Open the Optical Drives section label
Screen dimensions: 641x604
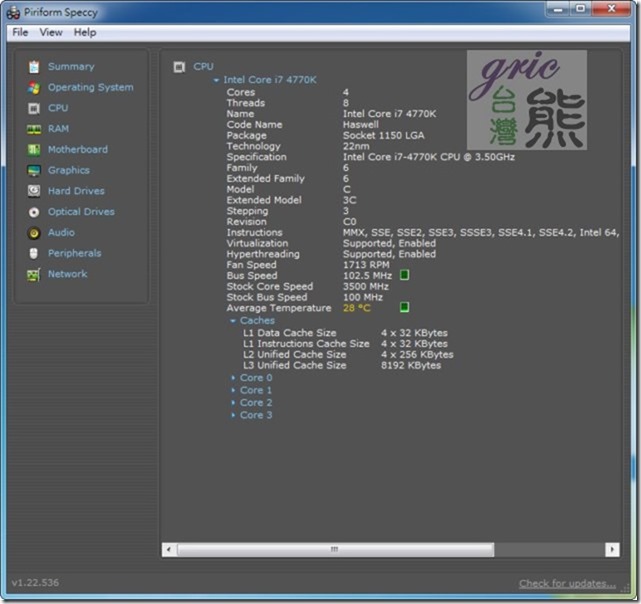coord(81,212)
